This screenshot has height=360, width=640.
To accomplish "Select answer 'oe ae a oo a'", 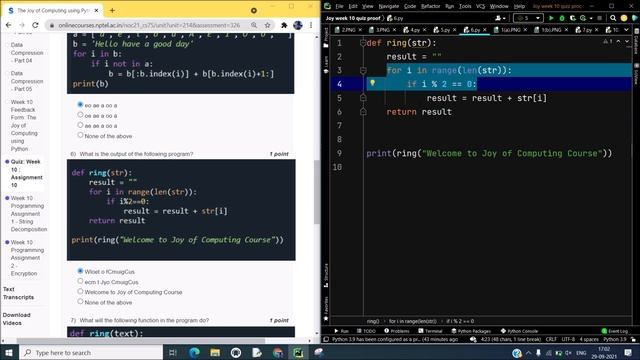I will pos(80,115).
